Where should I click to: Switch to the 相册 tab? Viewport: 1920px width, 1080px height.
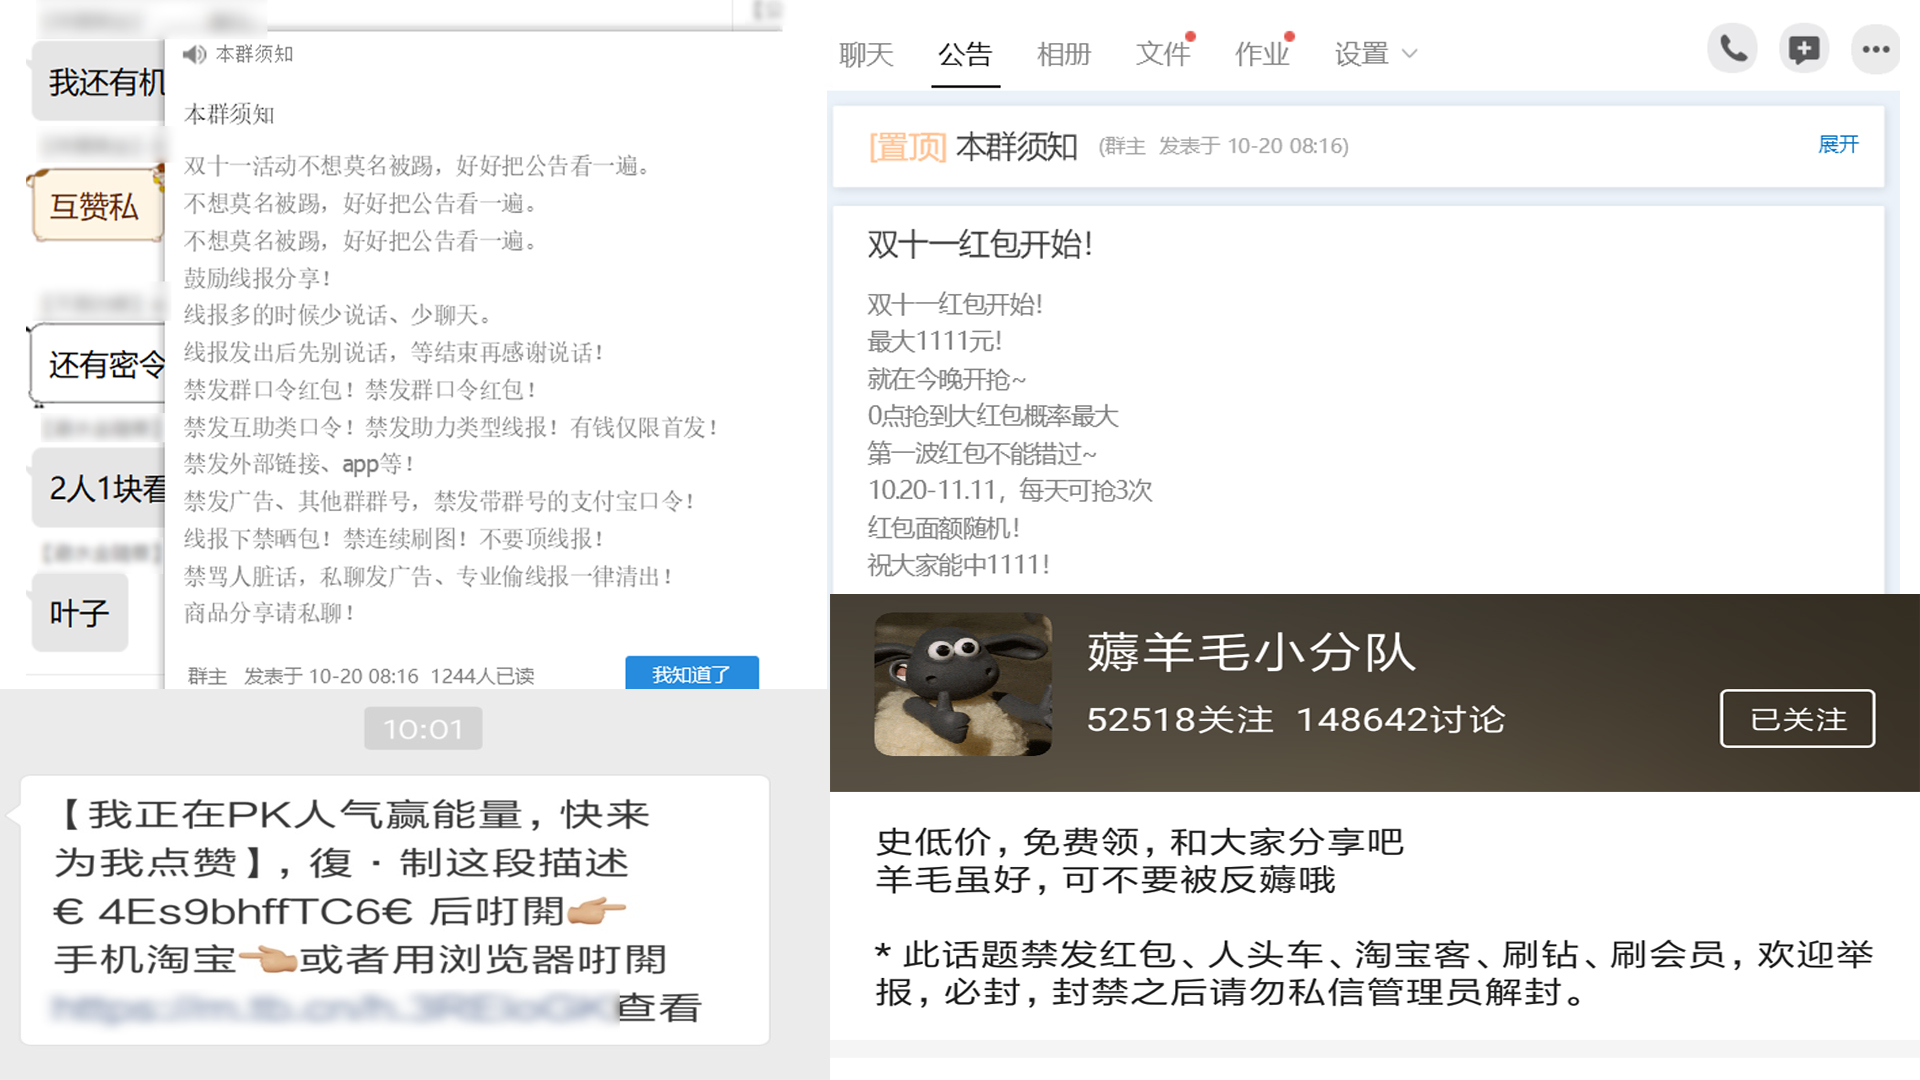[x=1063, y=54]
